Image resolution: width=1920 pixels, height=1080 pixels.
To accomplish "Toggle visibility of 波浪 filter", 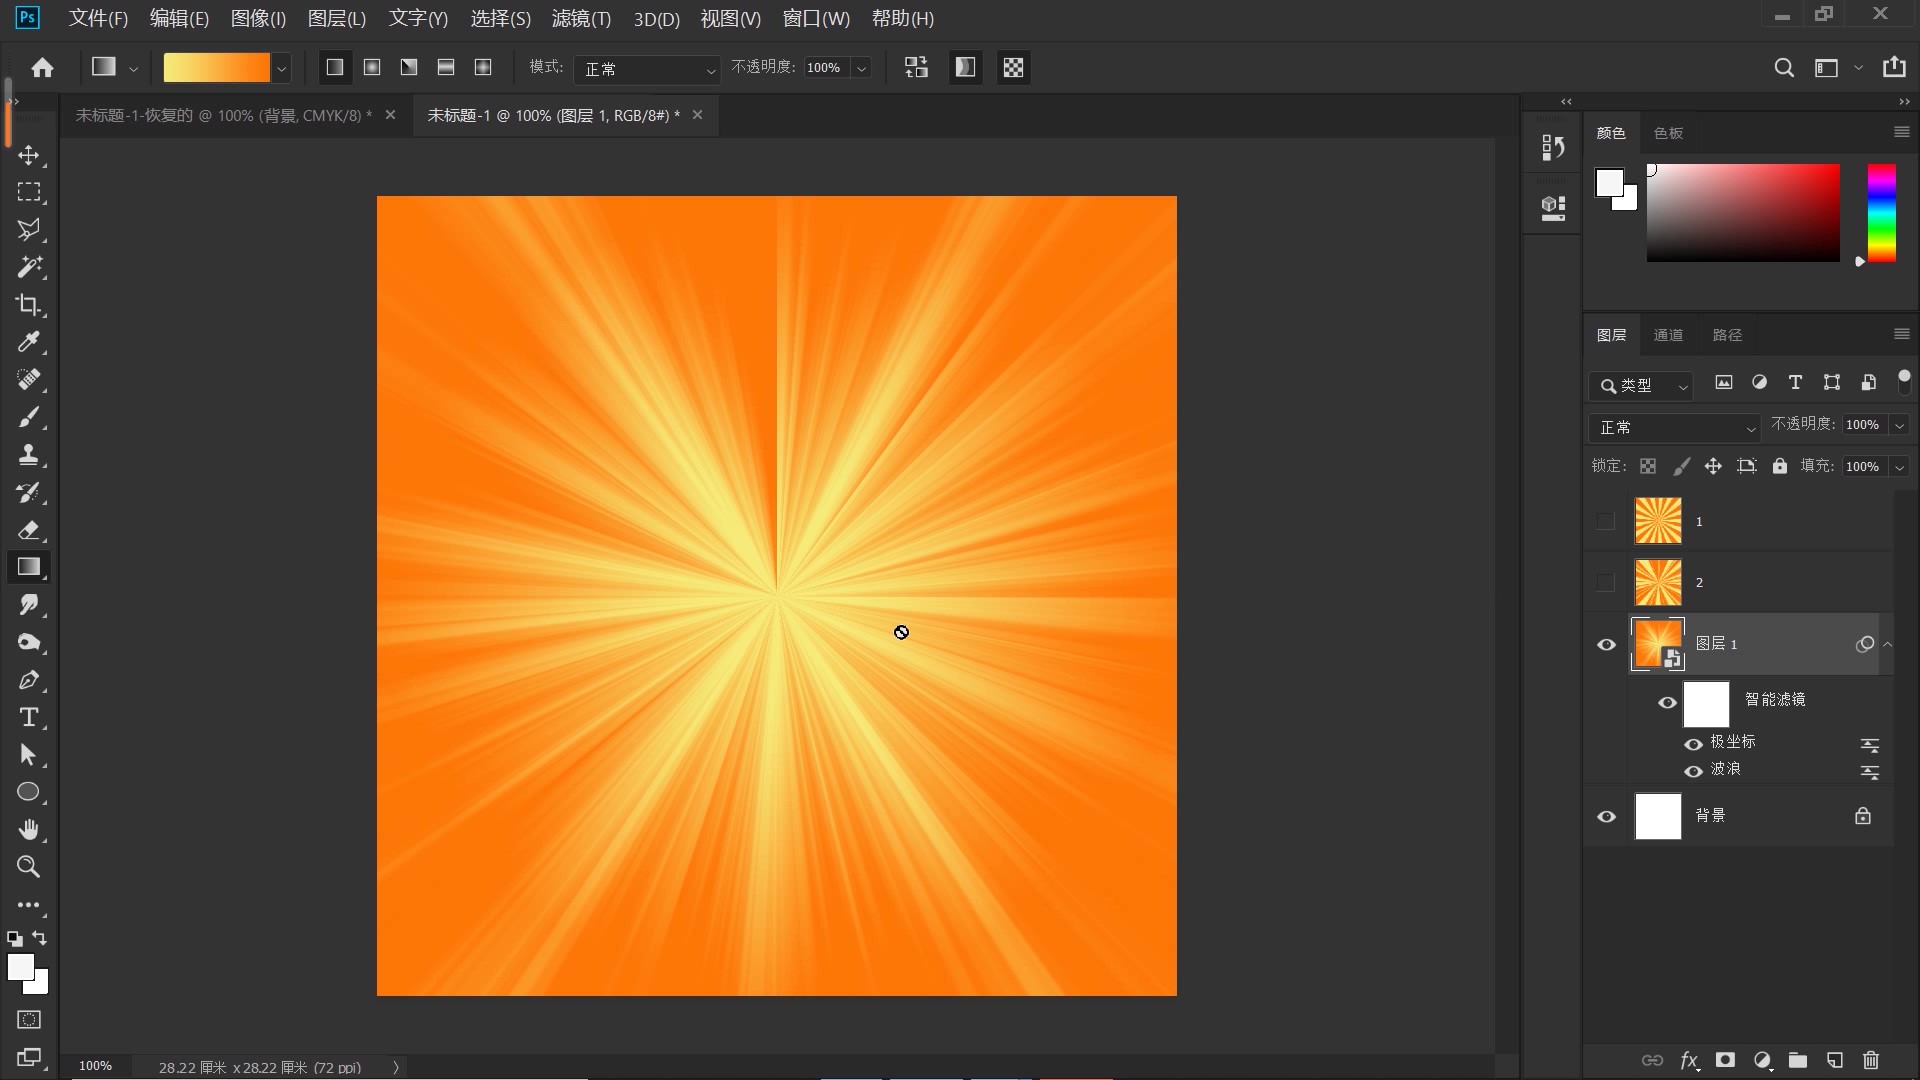I will point(1693,771).
